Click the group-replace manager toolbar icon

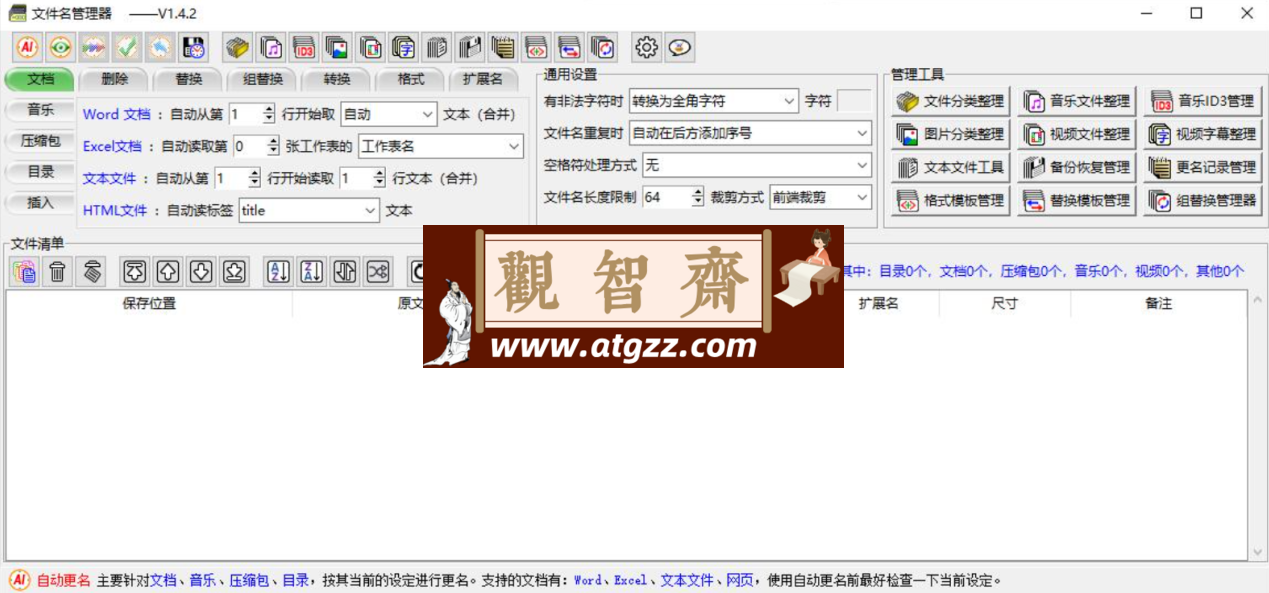coord(602,47)
